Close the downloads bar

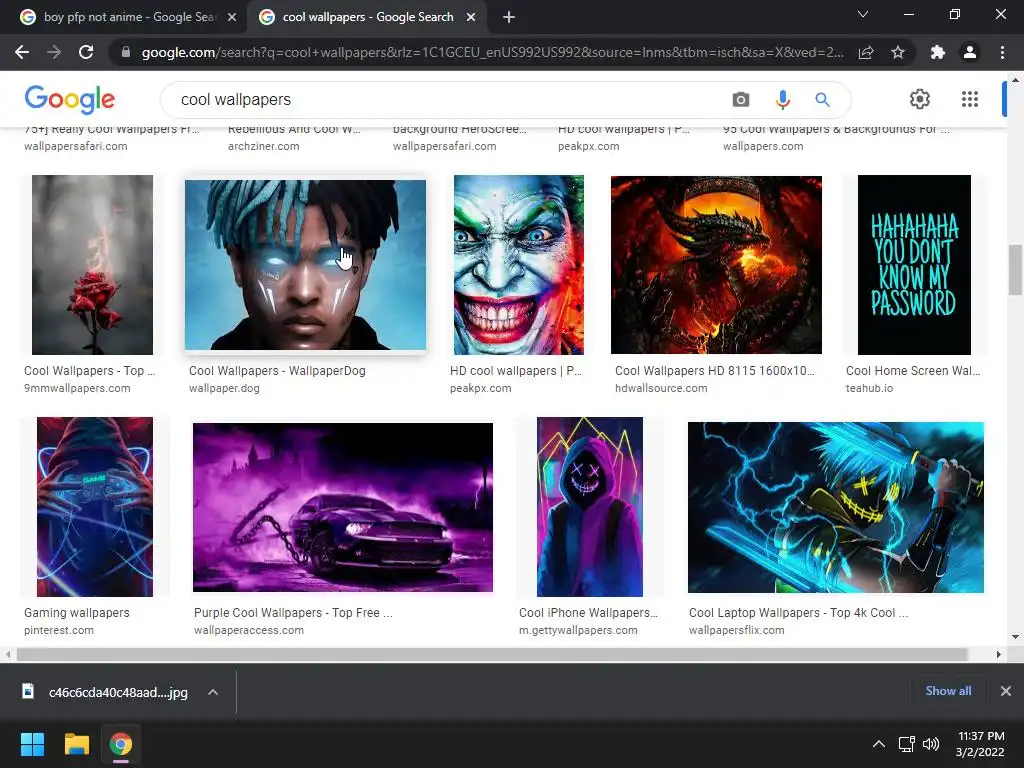coord(1006,691)
